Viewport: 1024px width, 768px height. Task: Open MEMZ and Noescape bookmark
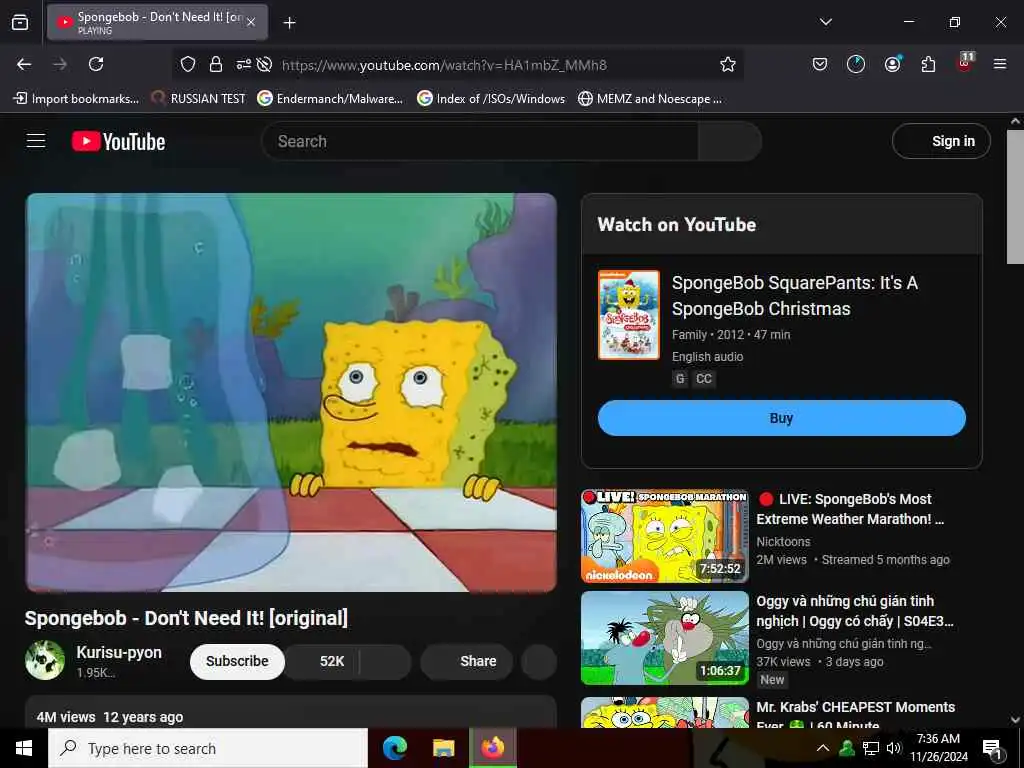pos(650,99)
